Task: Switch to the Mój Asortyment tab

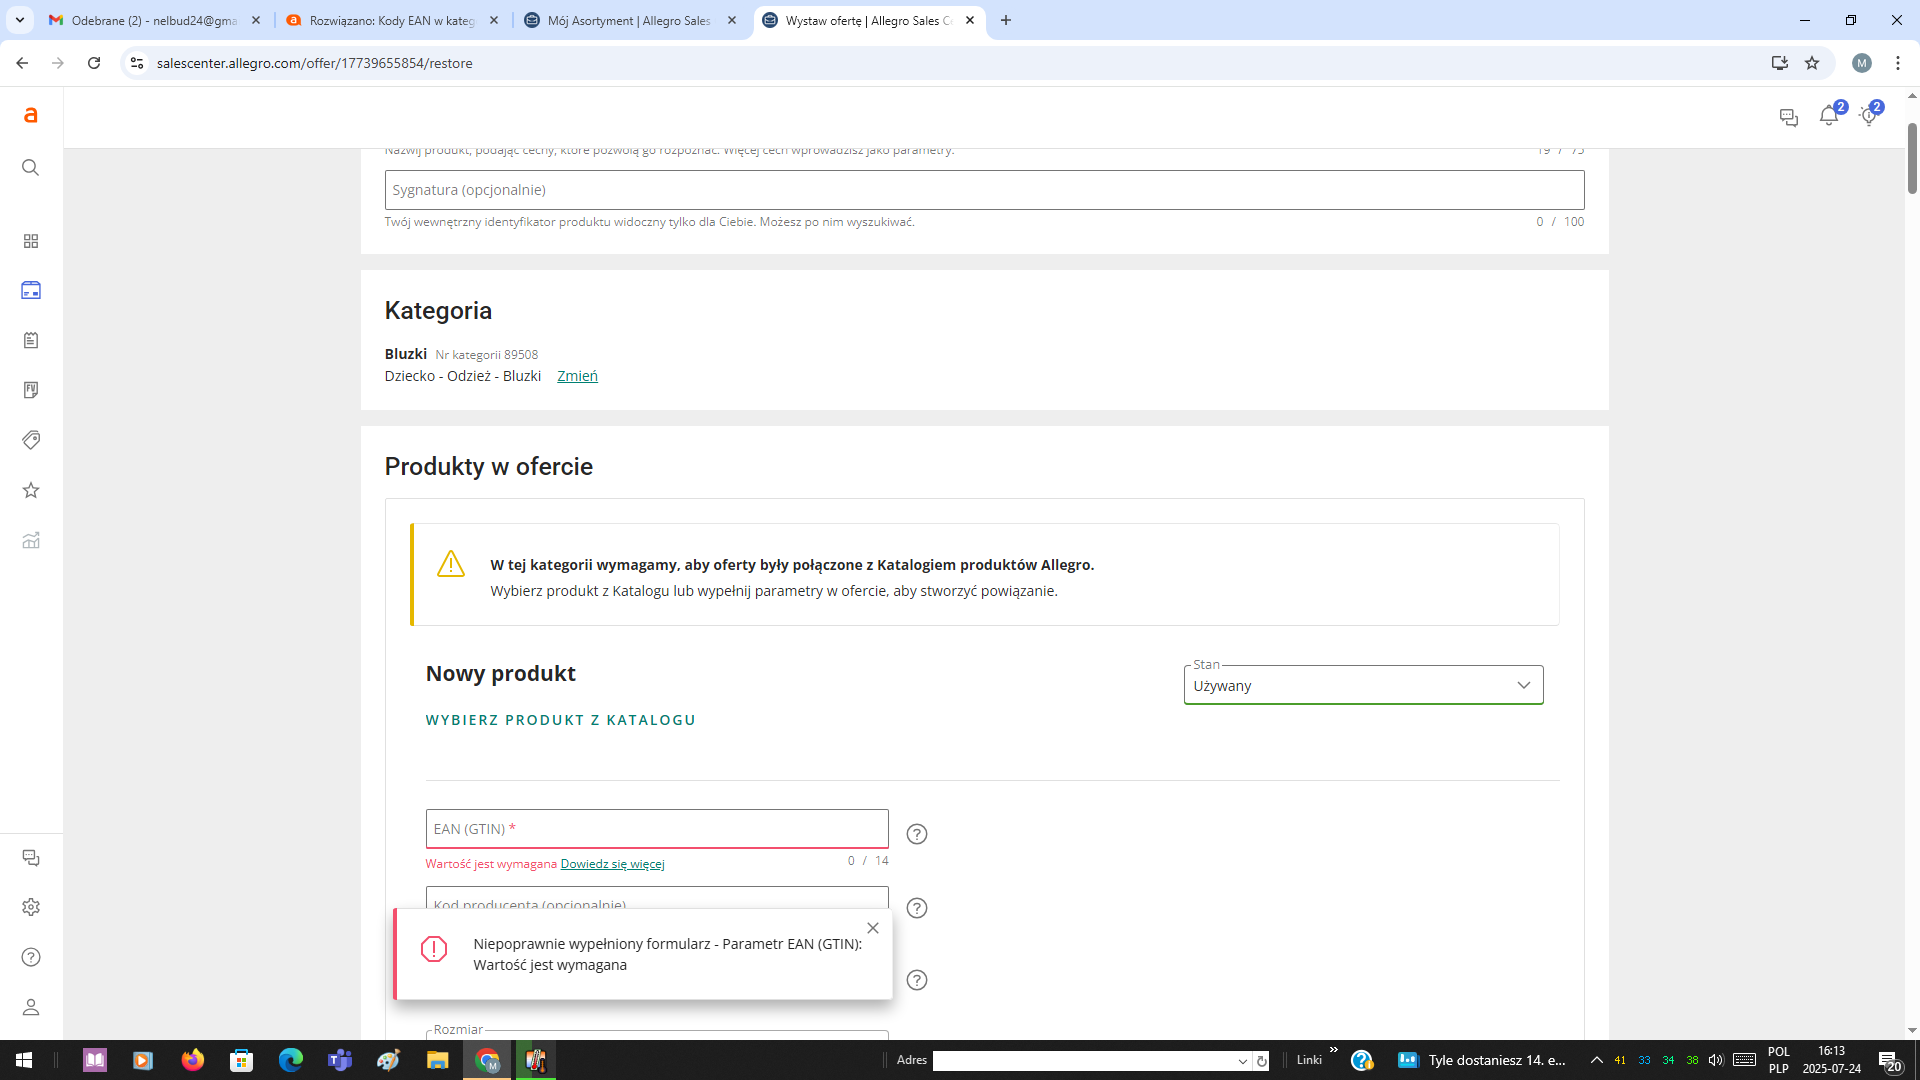Action: 629,20
